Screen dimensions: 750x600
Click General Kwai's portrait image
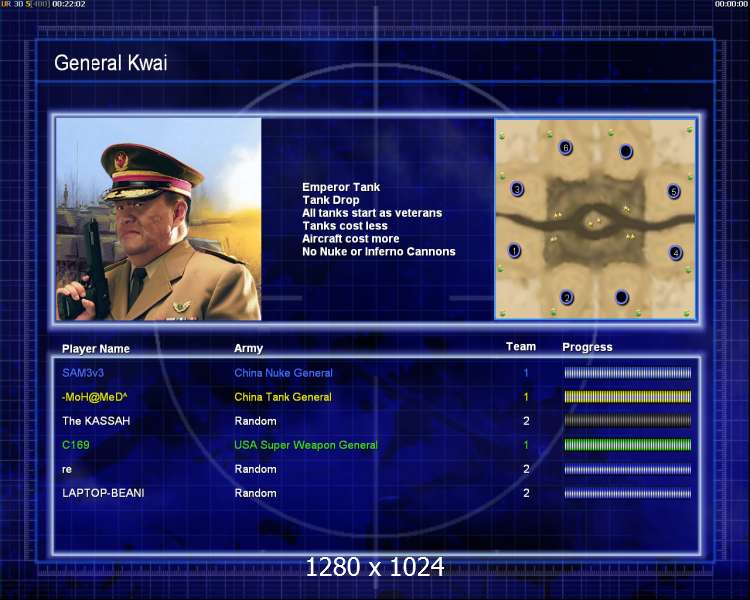[159, 219]
